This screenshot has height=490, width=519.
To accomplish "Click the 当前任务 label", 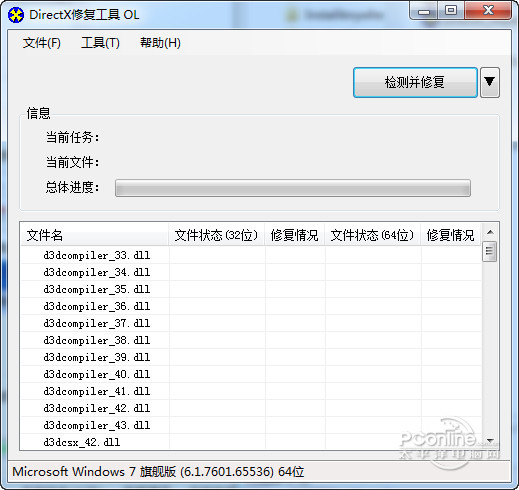I will (72, 137).
